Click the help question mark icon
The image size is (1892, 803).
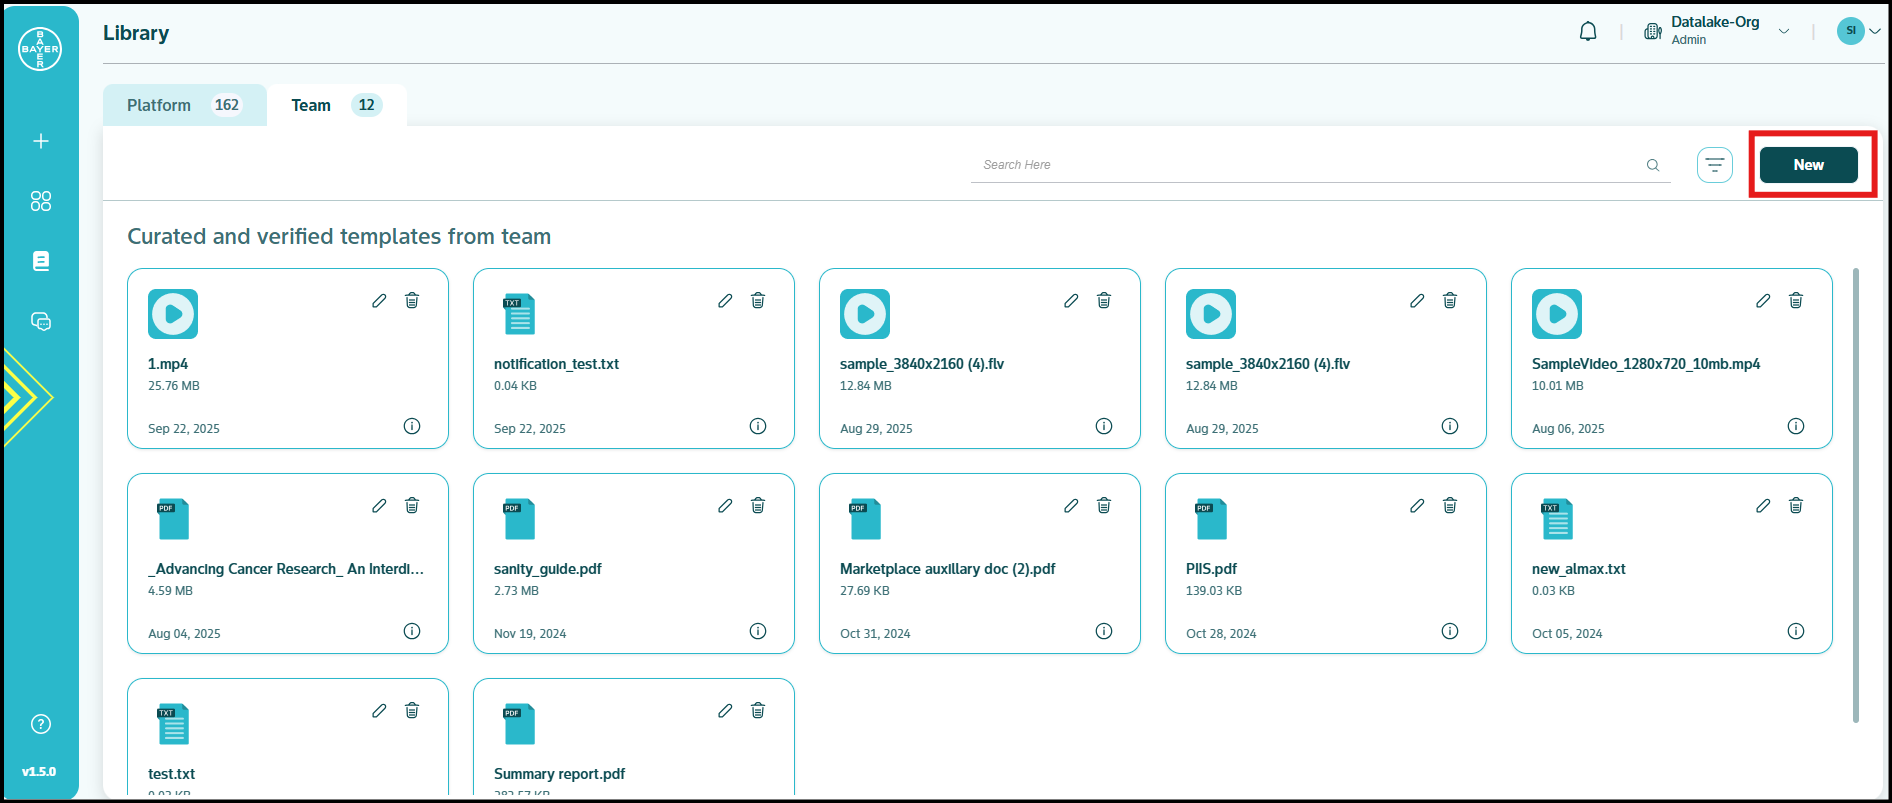tap(41, 724)
